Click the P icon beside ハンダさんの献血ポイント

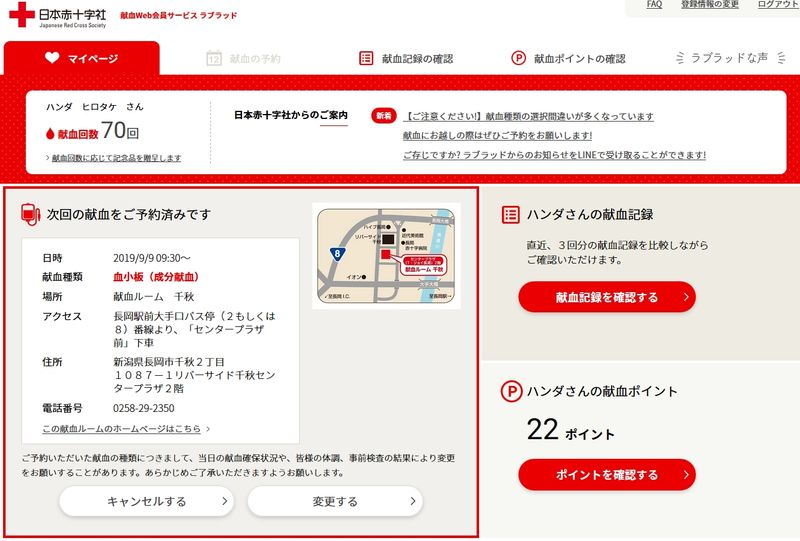point(511,391)
